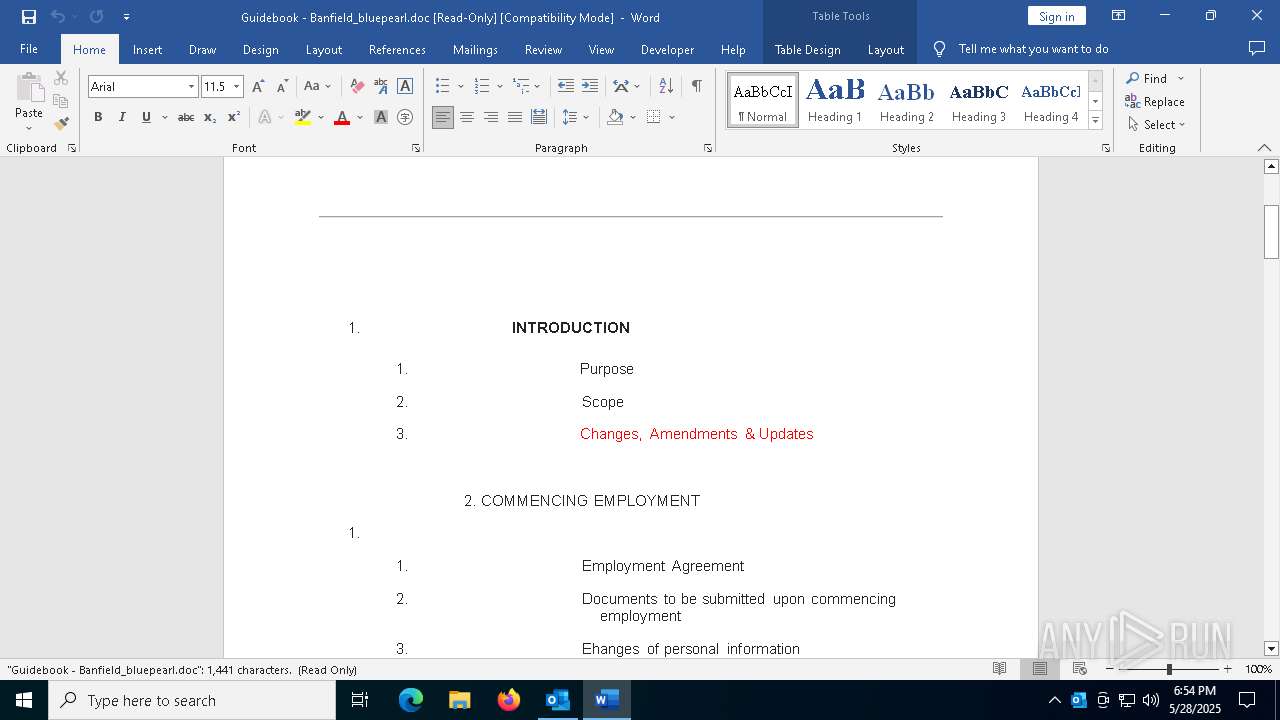
Task: Select Justify paragraph alignment
Action: pyautogui.click(x=515, y=117)
